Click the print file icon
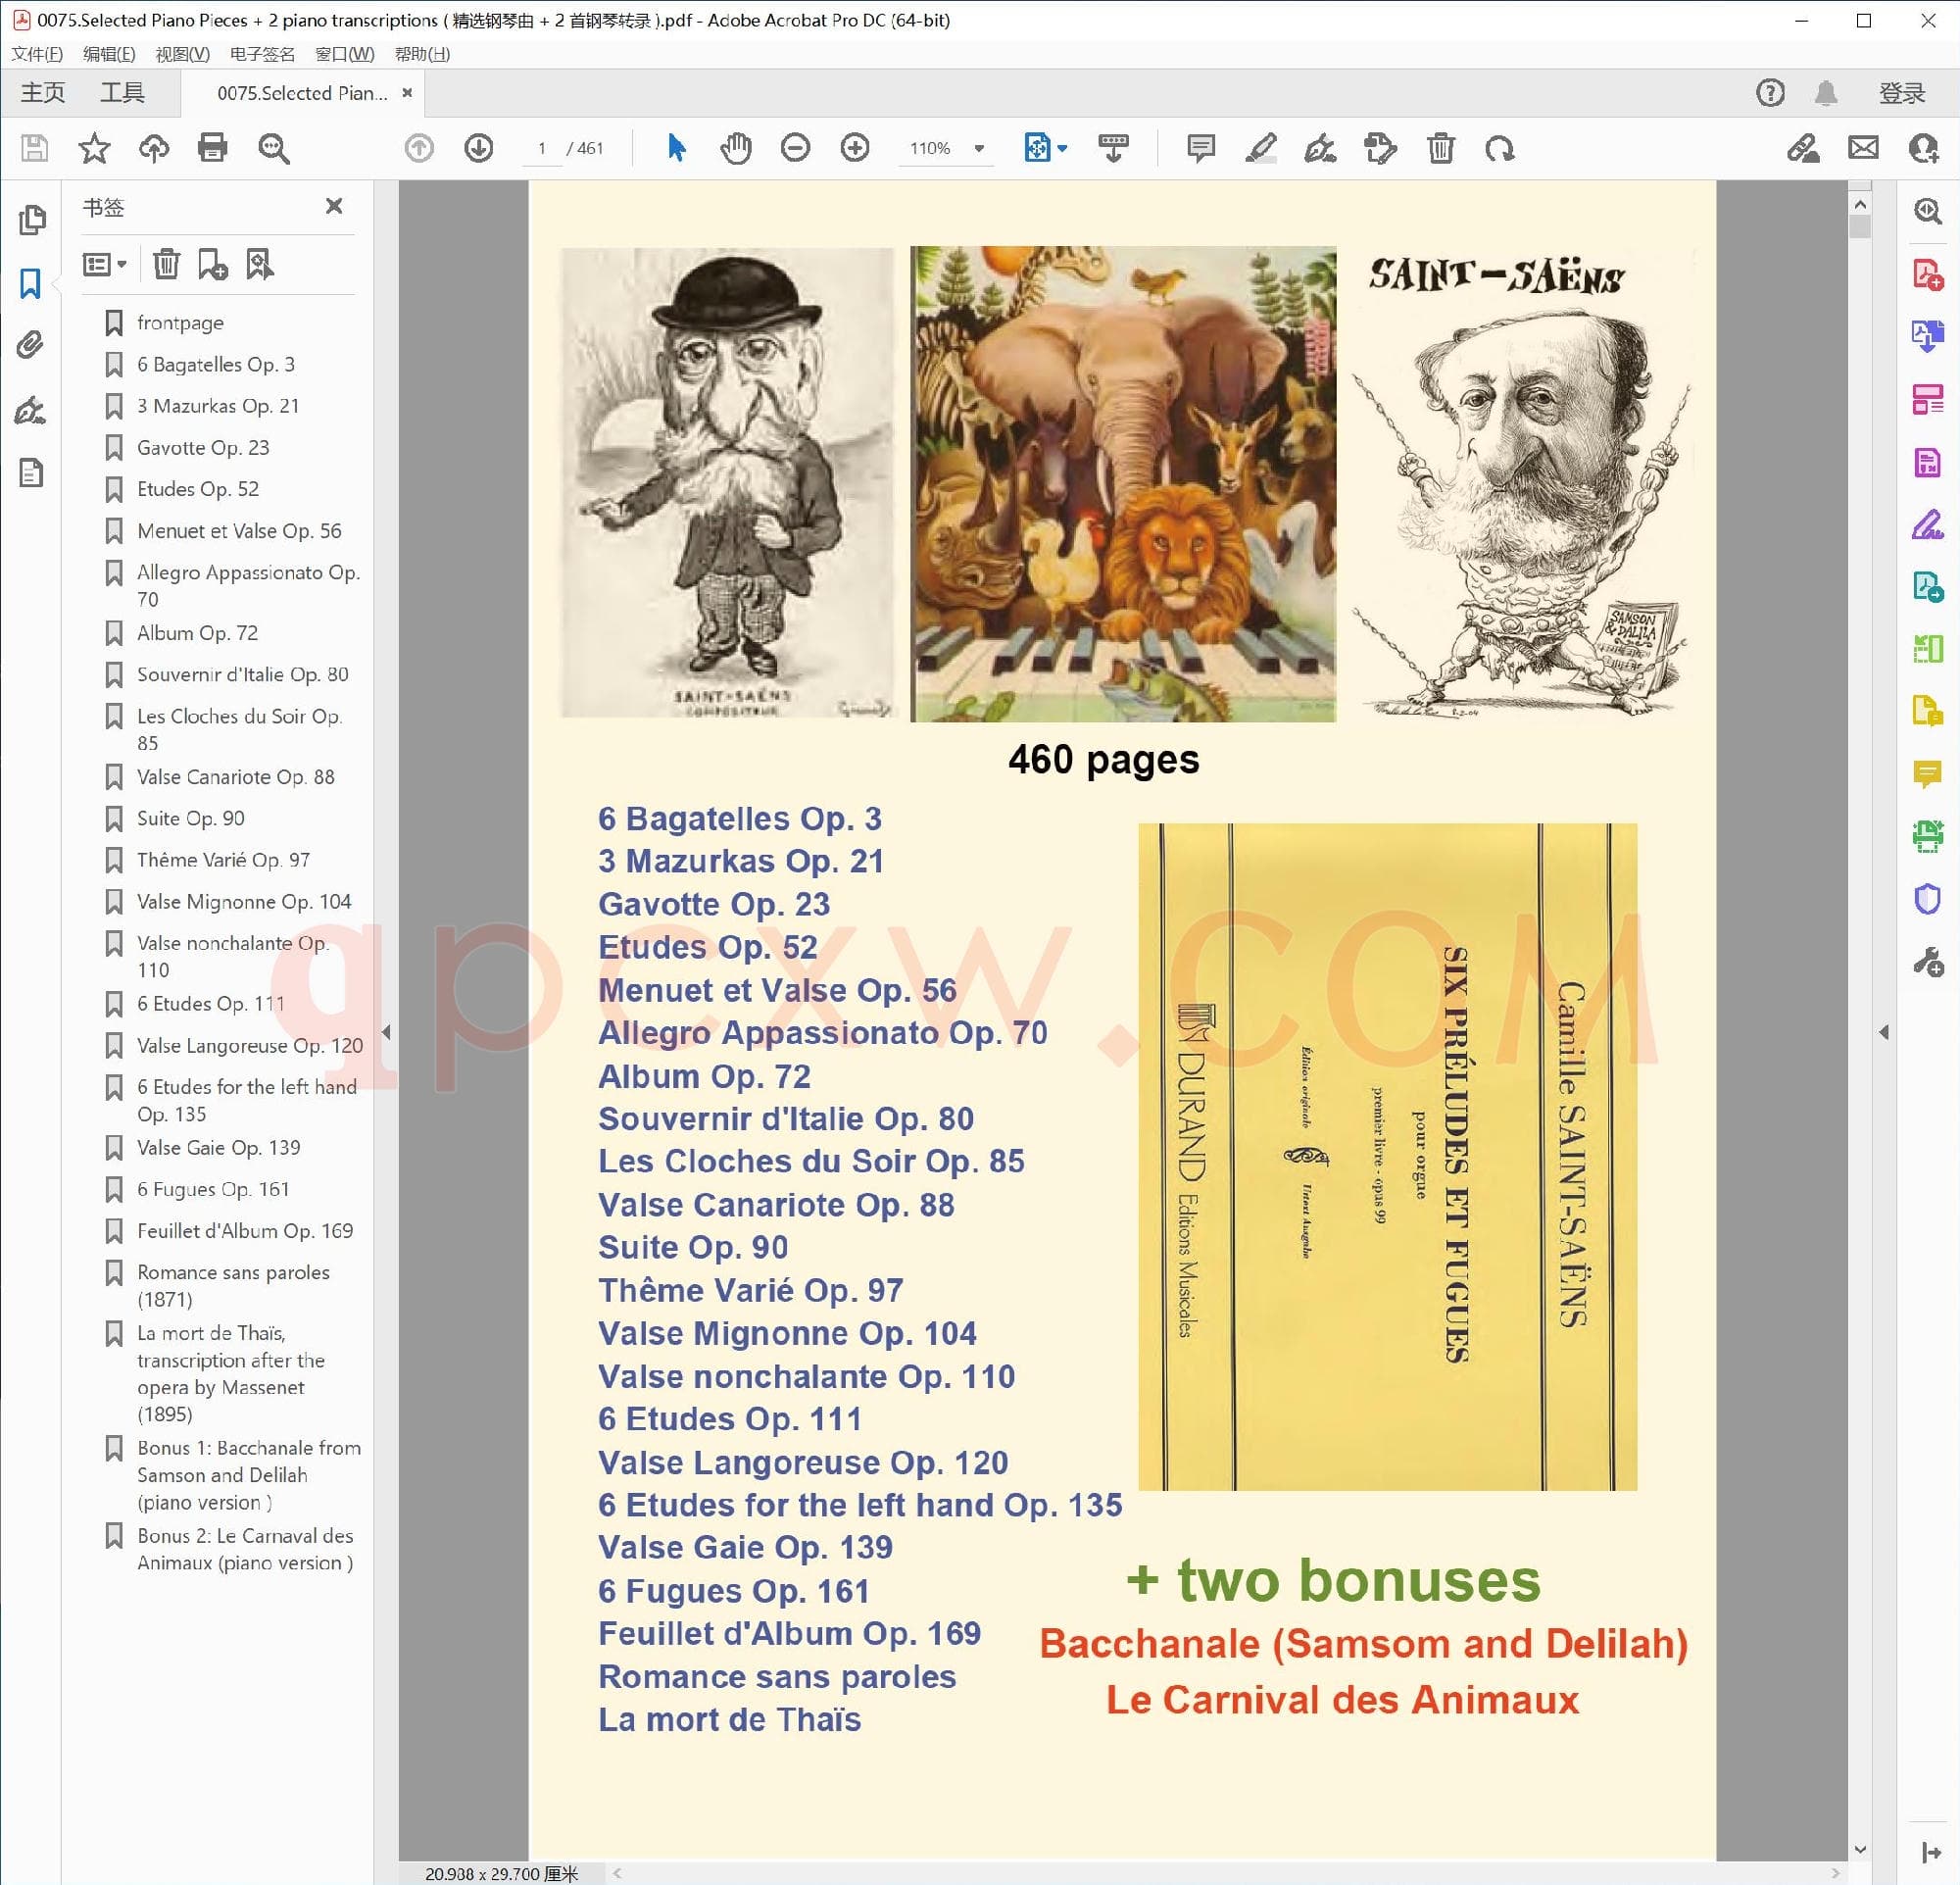Screen dimensions: 1960x1885 coord(212,148)
